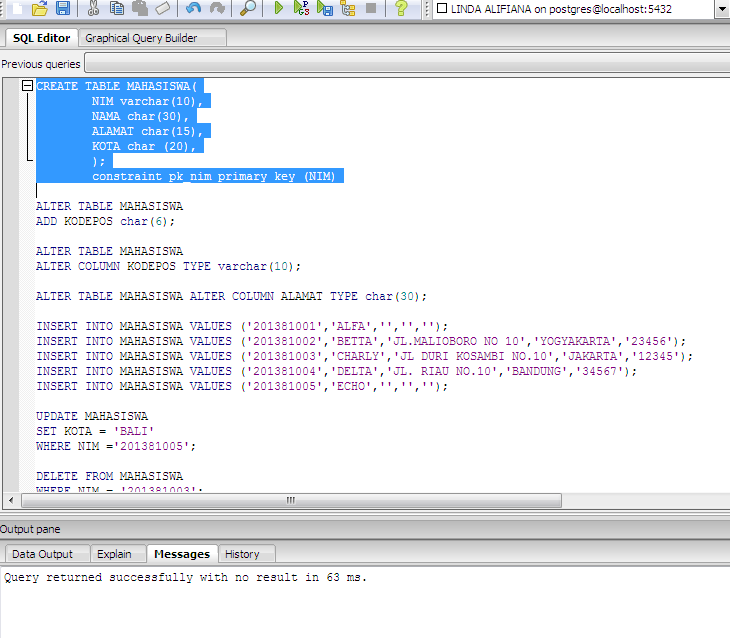The height and width of the screenshot is (638, 730).
Task: Click the 'ADD KODEPOS char(6);' line
Action: click(105, 221)
